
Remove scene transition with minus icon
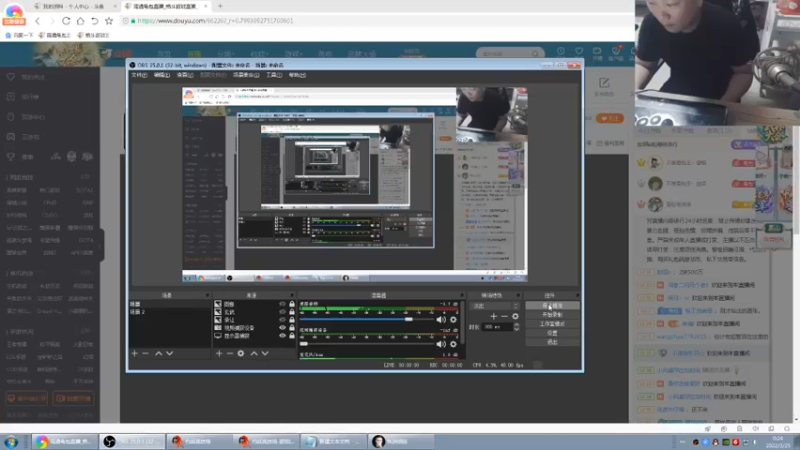pyautogui.click(x=504, y=316)
